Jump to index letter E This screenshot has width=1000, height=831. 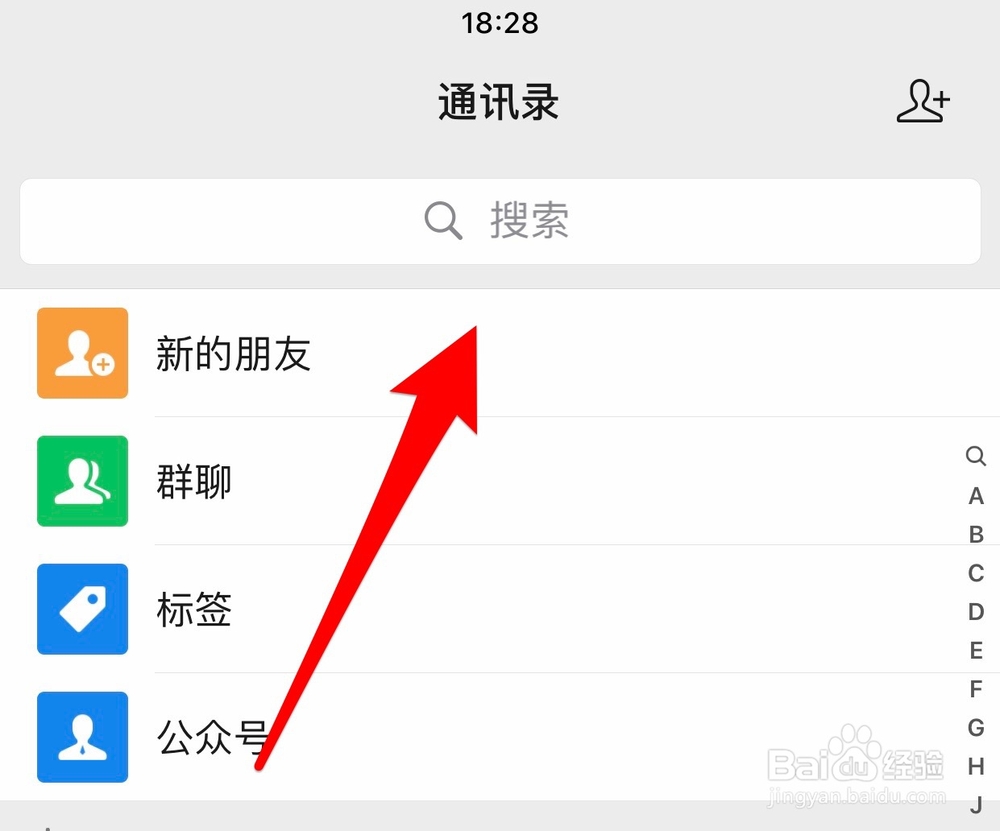[x=976, y=651]
